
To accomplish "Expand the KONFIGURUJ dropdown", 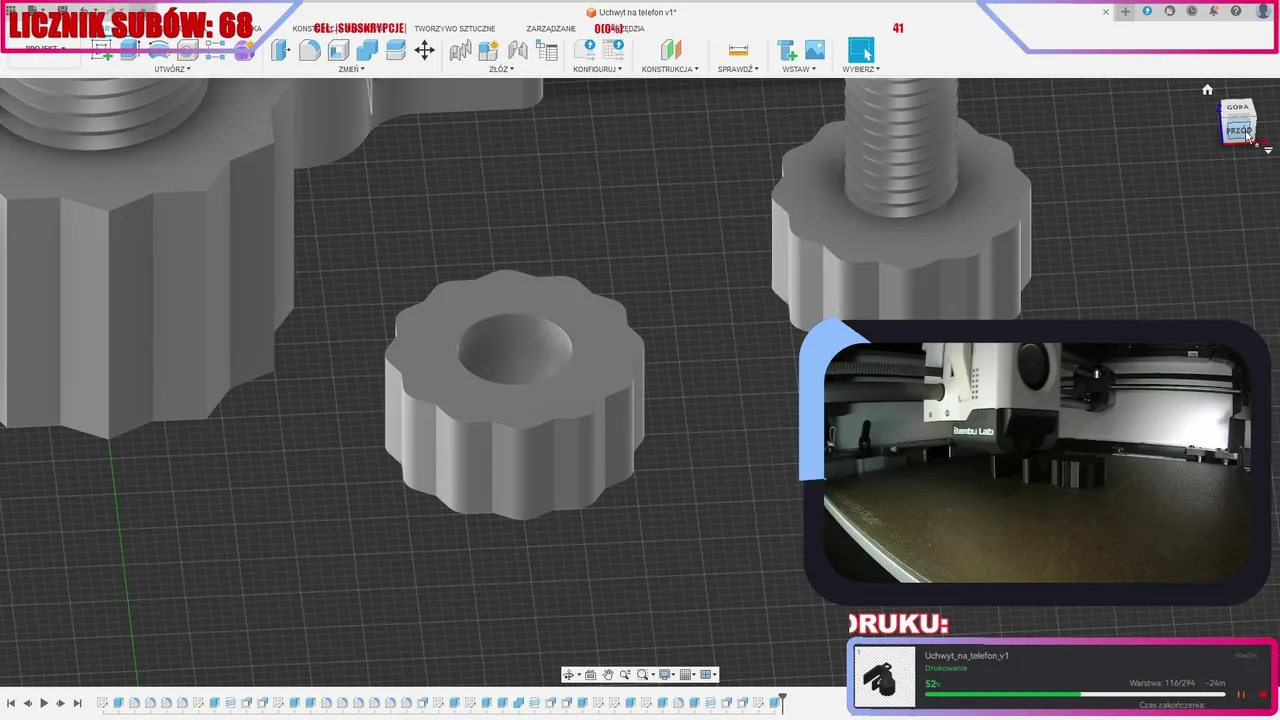I will point(598,69).
